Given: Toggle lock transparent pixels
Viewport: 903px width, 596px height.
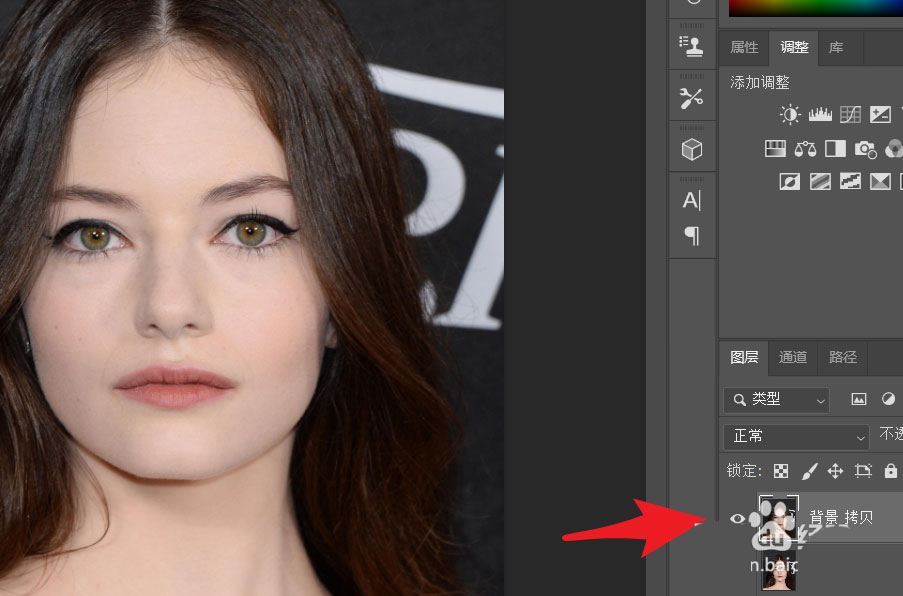Looking at the screenshot, I should point(781,471).
